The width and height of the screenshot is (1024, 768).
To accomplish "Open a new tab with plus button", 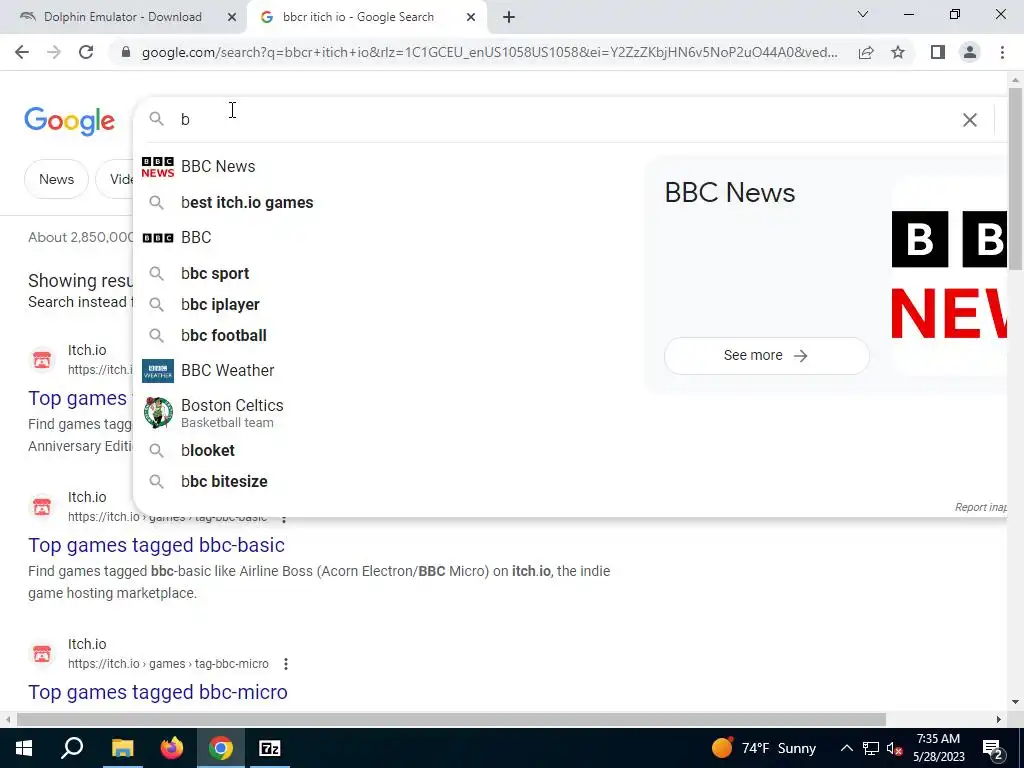I will pos(509,17).
